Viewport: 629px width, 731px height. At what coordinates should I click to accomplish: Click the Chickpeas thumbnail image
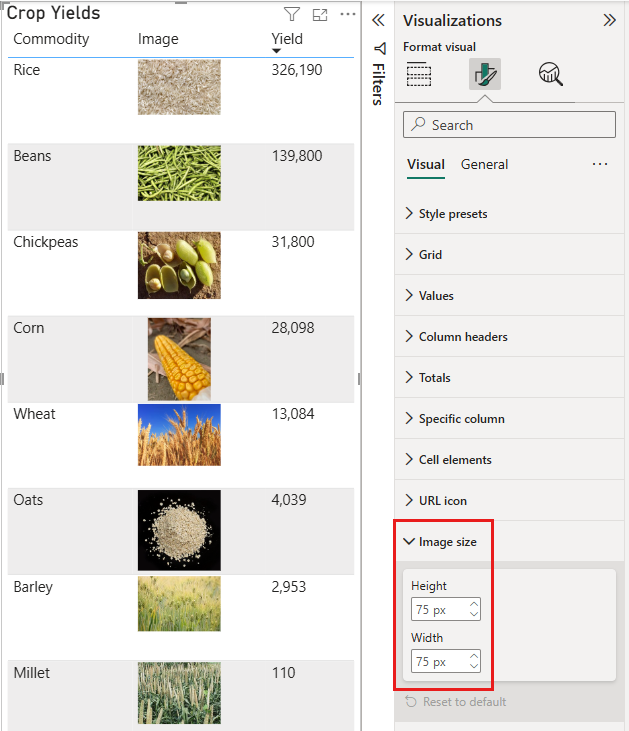point(179,265)
